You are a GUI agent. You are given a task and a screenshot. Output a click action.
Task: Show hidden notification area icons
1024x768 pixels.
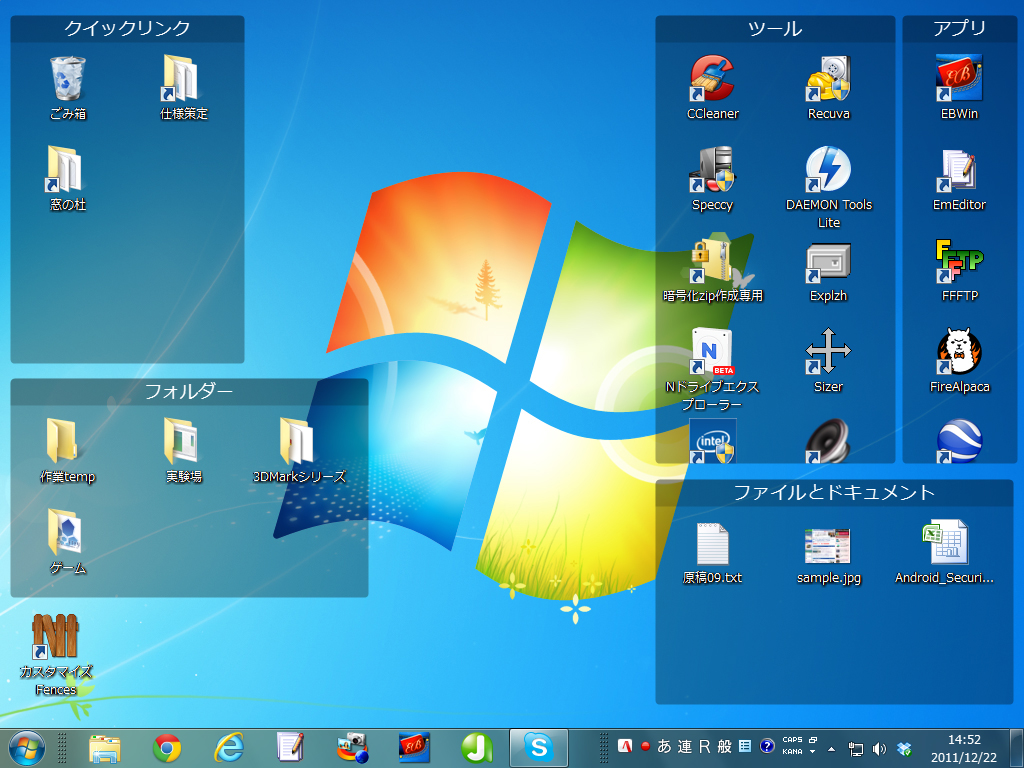coord(831,749)
